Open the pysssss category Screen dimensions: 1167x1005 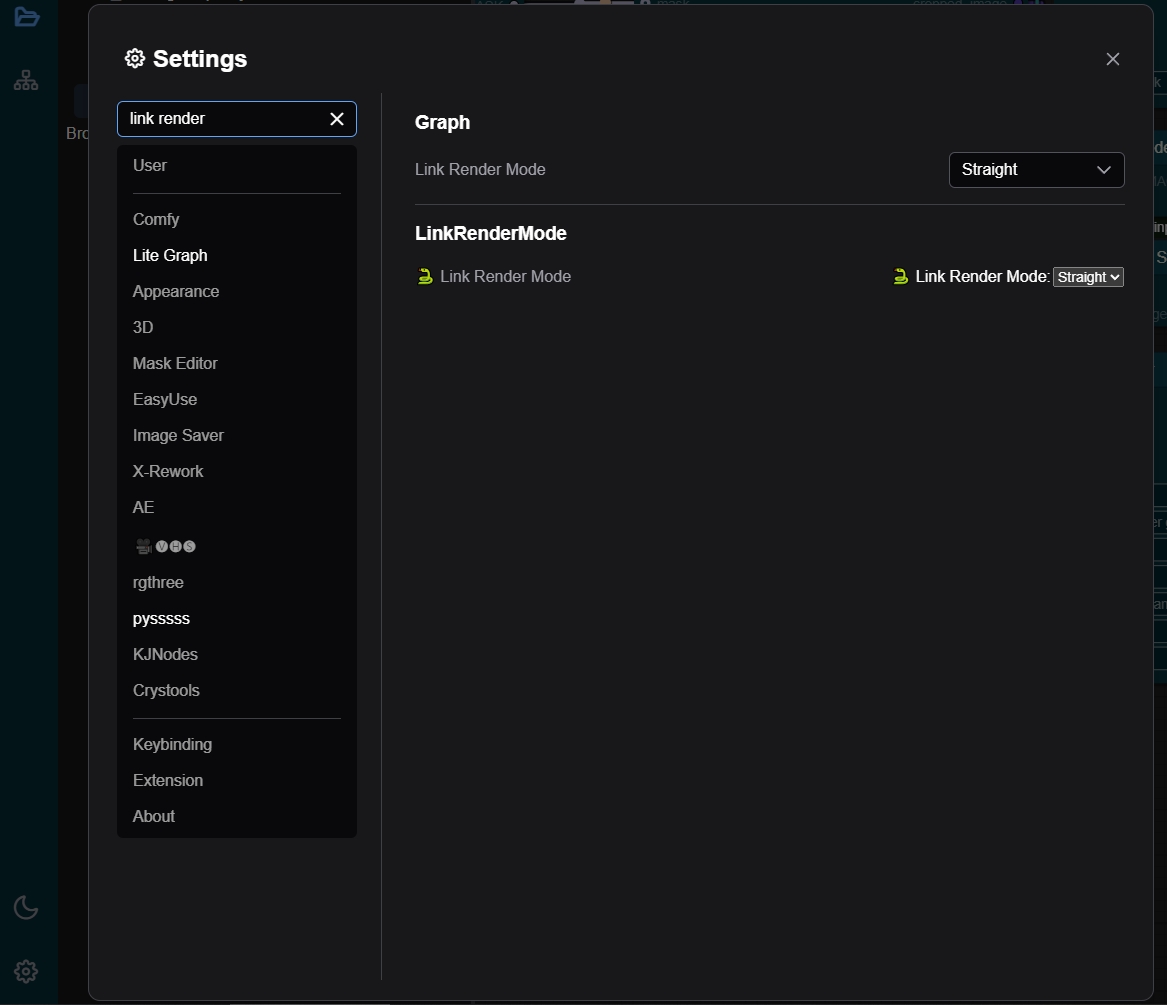click(237, 619)
